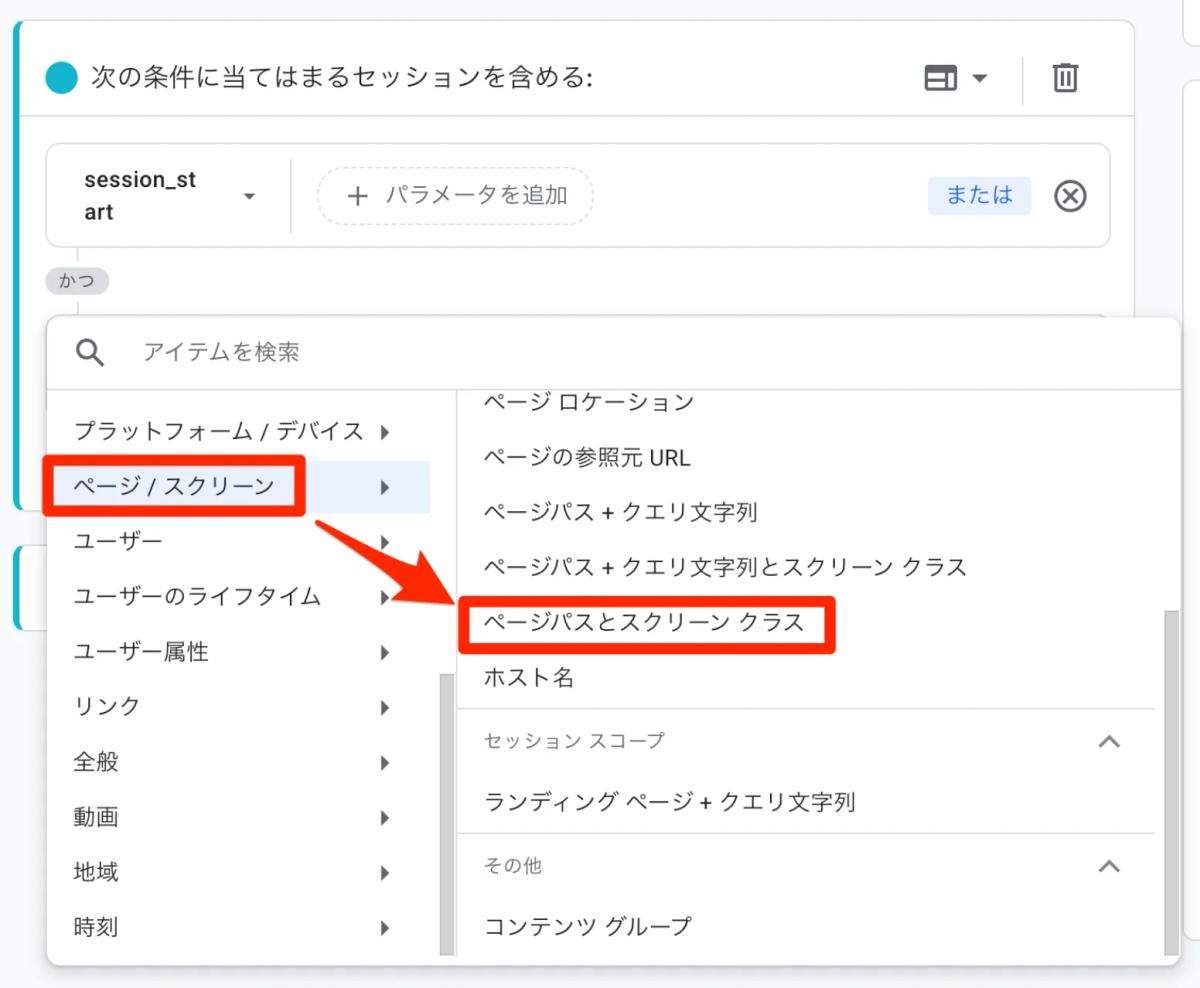
Task: Choose ページパスとスクリーン クラス option
Action: coord(644,623)
